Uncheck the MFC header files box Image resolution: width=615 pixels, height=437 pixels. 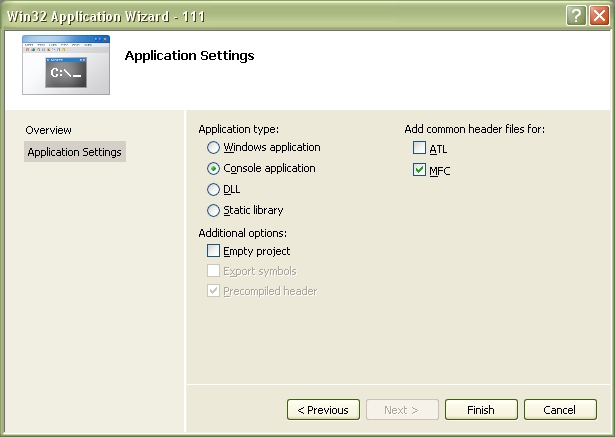click(x=419, y=170)
